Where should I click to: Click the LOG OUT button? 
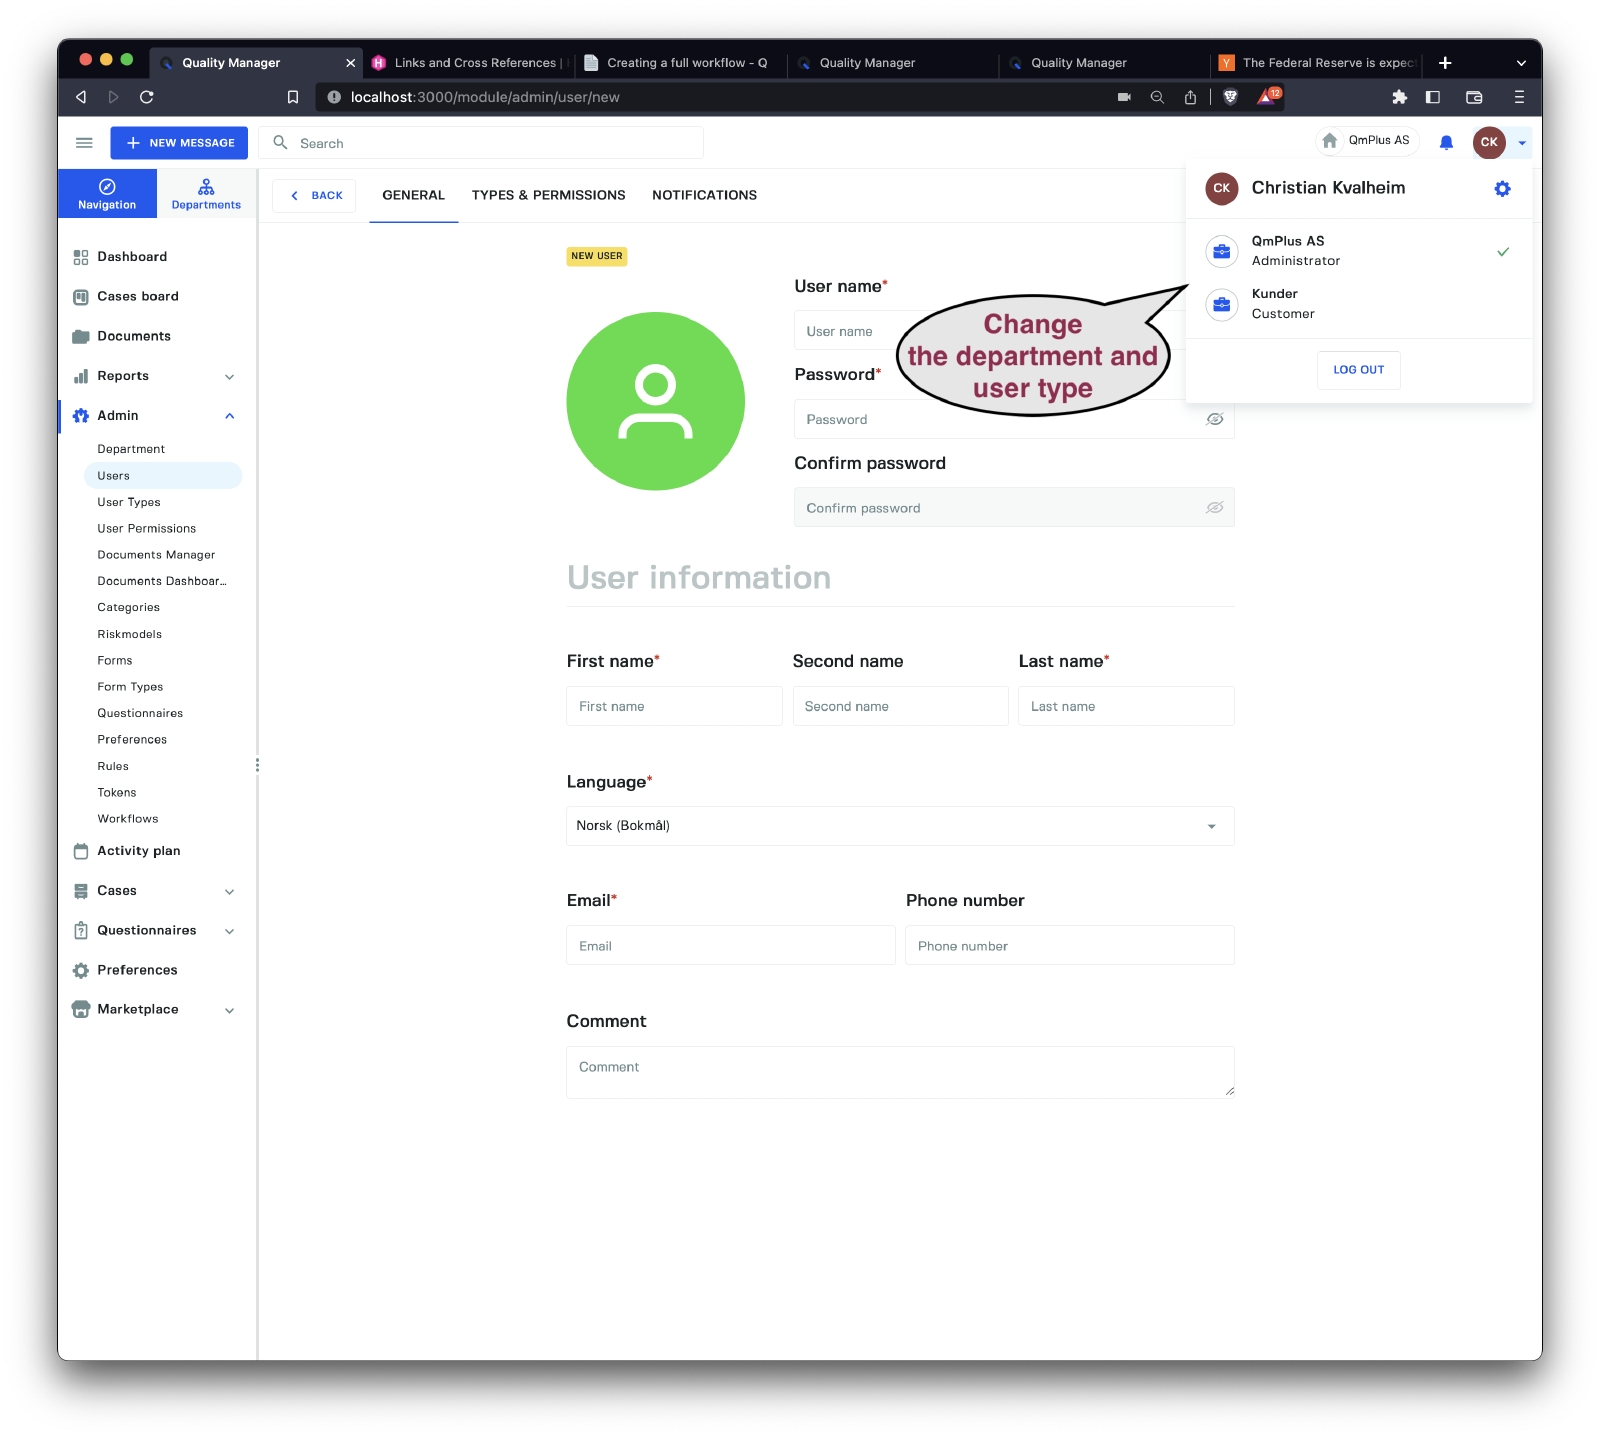(x=1358, y=370)
